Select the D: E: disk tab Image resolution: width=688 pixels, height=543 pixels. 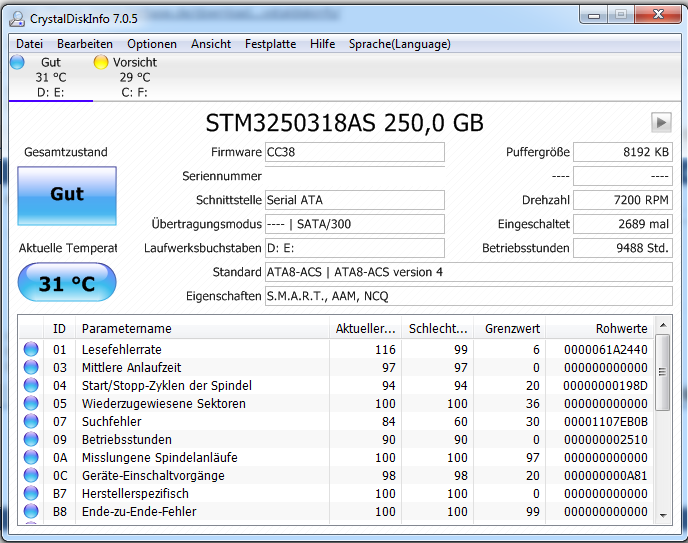pos(50,77)
